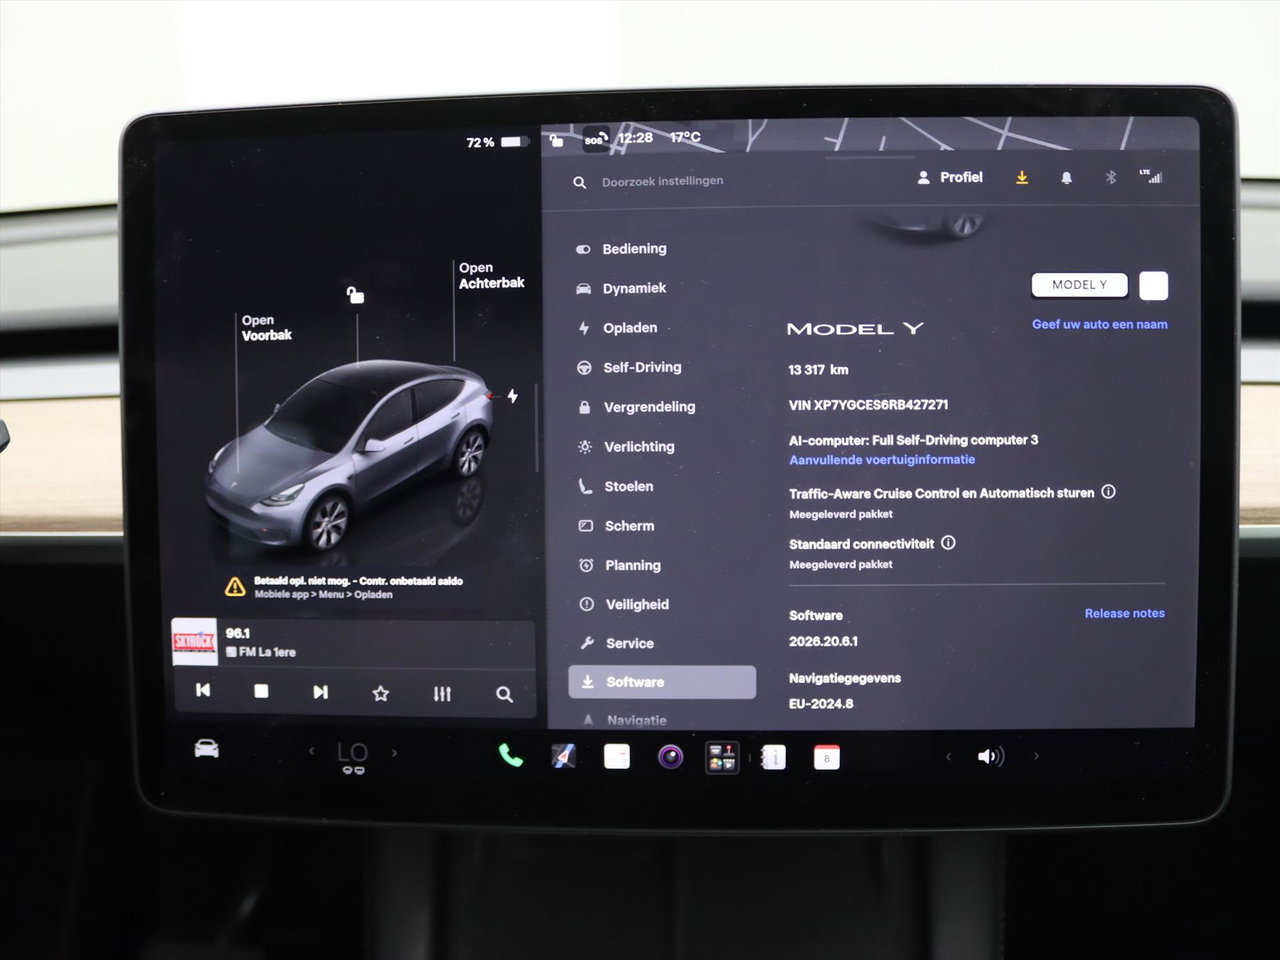
Task: Open Profiel button
Action: tap(950, 177)
